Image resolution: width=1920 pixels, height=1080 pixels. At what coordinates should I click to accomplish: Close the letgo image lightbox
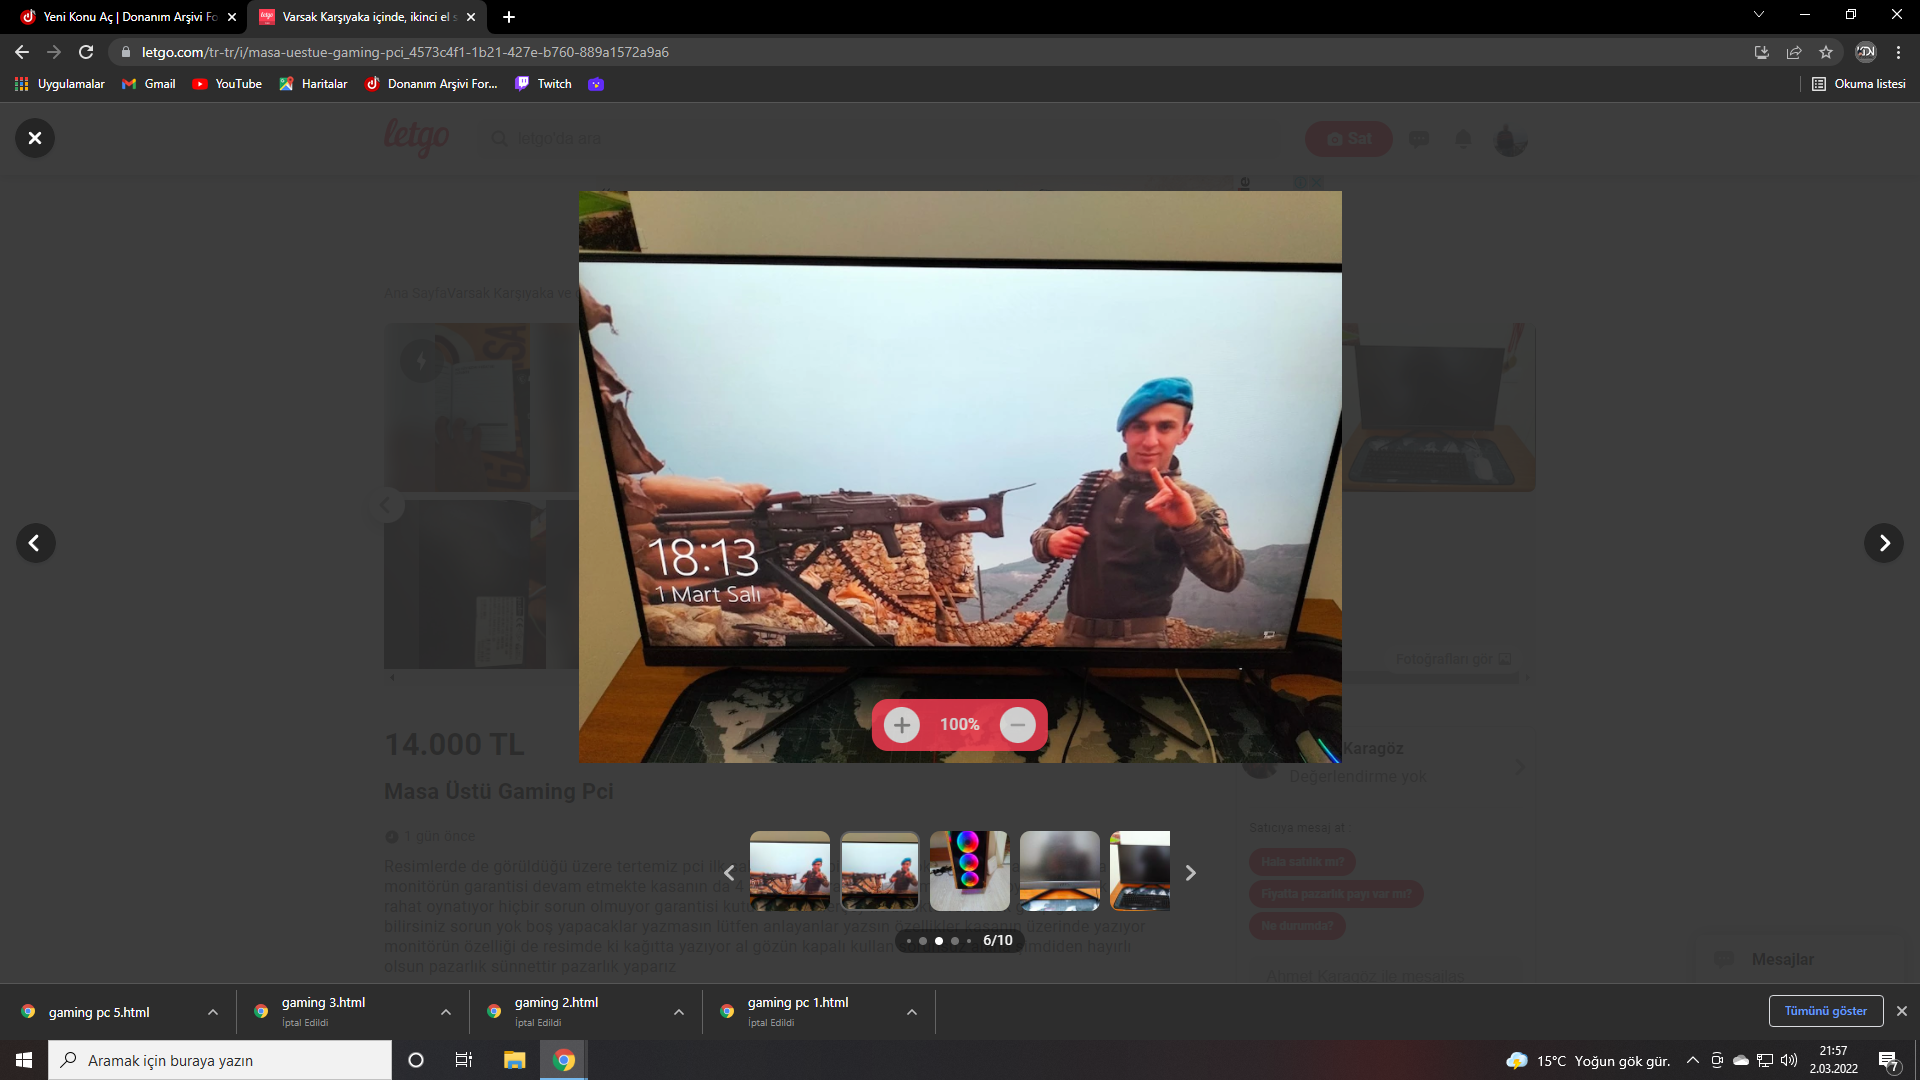click(35, 138)
